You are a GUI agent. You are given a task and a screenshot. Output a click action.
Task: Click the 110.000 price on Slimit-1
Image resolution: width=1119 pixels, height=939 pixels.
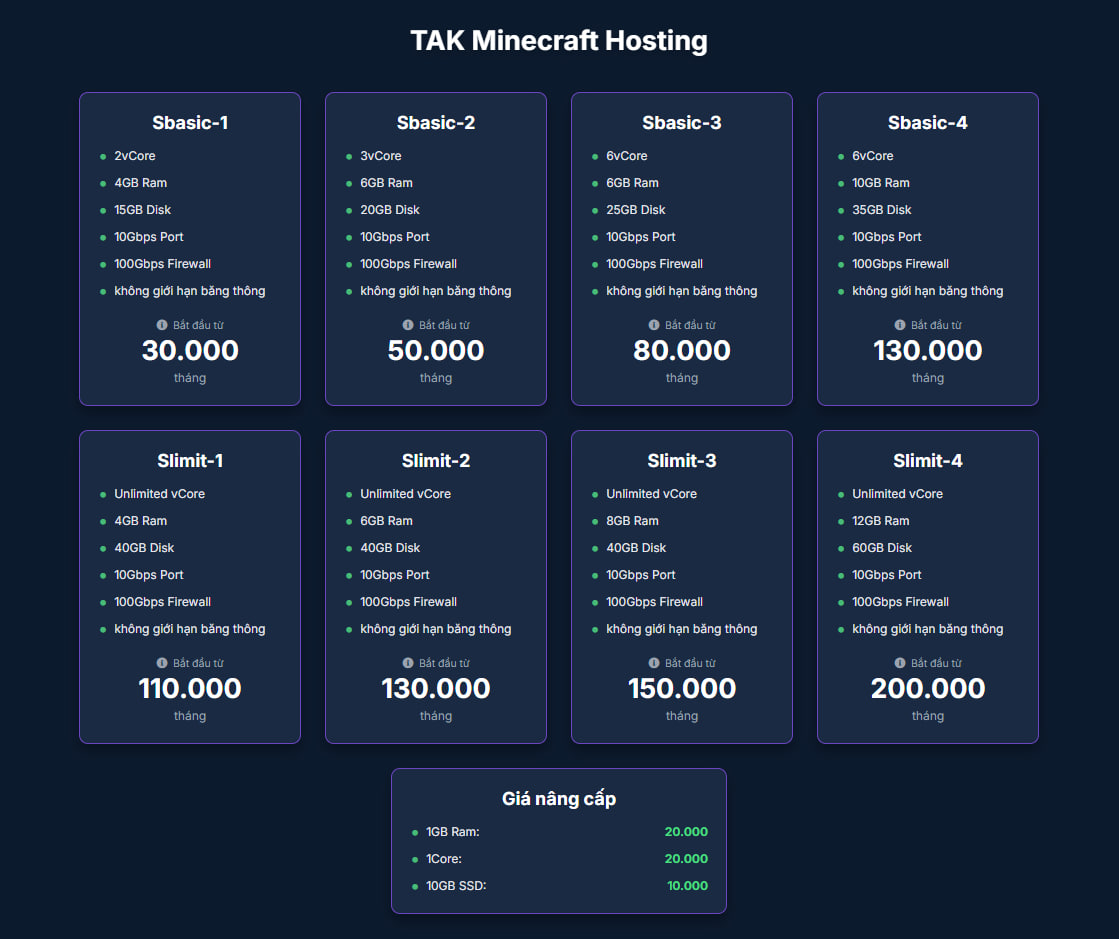click(190, 689)
